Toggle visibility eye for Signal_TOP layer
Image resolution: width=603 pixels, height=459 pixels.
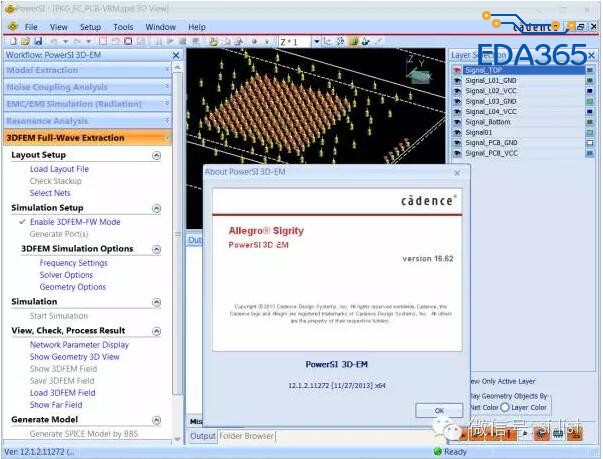click(x=456, y=70)
